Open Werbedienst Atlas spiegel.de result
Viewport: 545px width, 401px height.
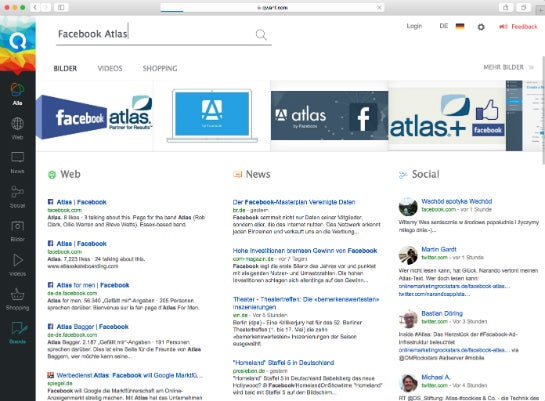(x=129, y=375)
